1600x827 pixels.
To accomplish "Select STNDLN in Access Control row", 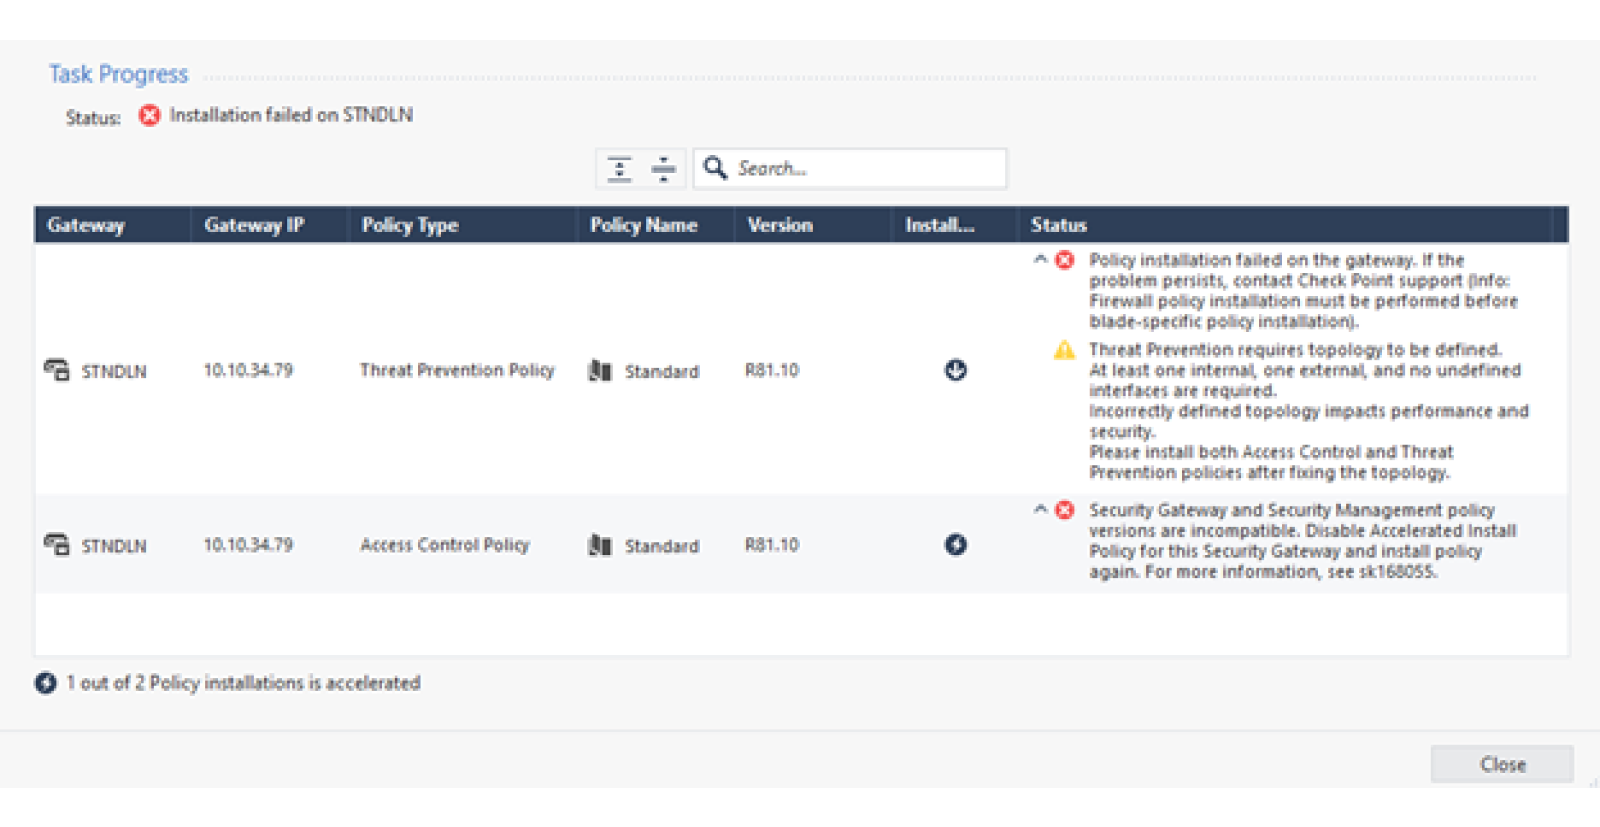I will click(x=114, y=546).
